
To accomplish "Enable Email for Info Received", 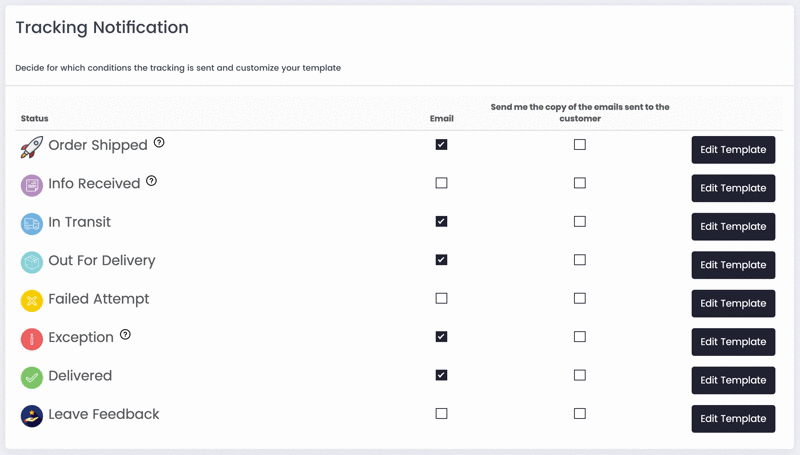I will [441, 183].
